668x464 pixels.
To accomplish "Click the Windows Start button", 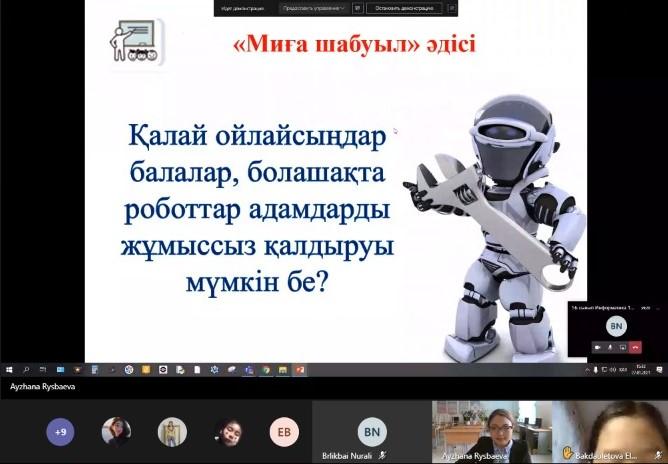I will 8,370.
